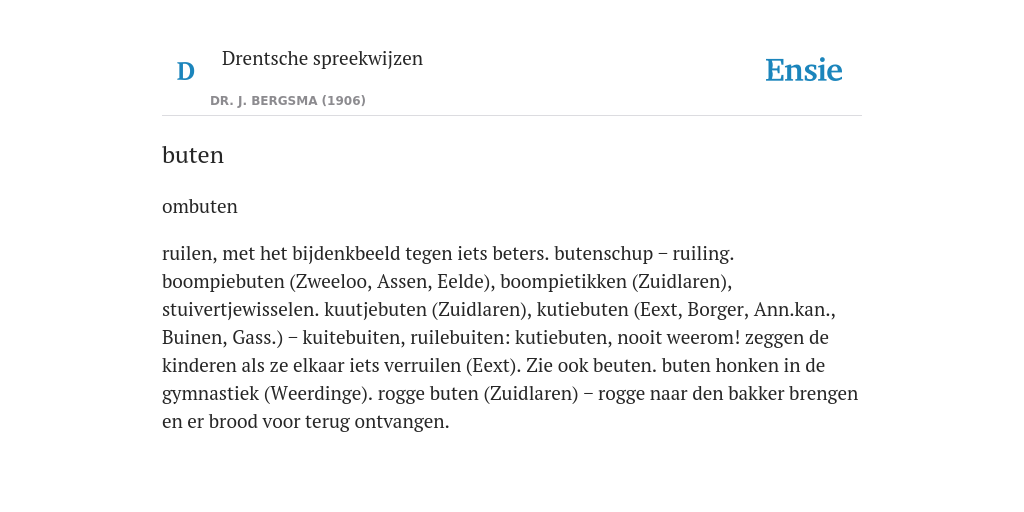Click the blue D letter icon

(185, 72)
